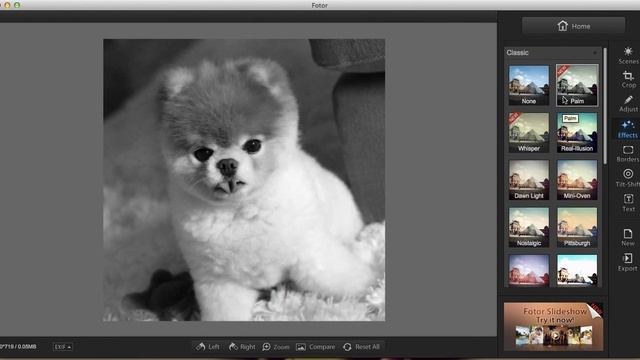
Task: Apply the Whisper effect thumbnail
Action: 529,133
